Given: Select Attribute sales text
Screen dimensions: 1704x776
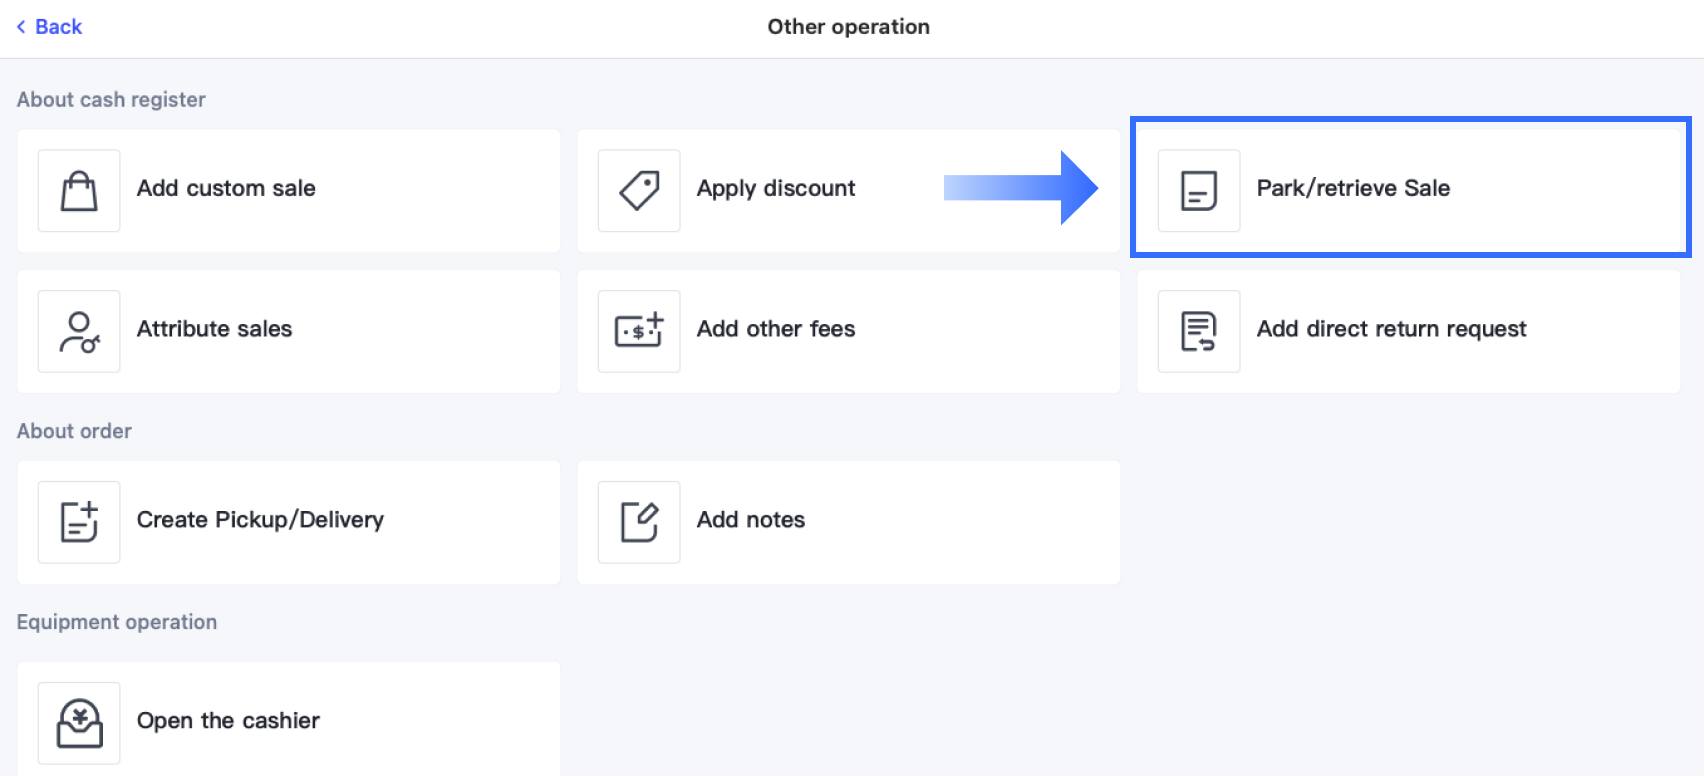Looking at the screenshot, I should (214, 329).
